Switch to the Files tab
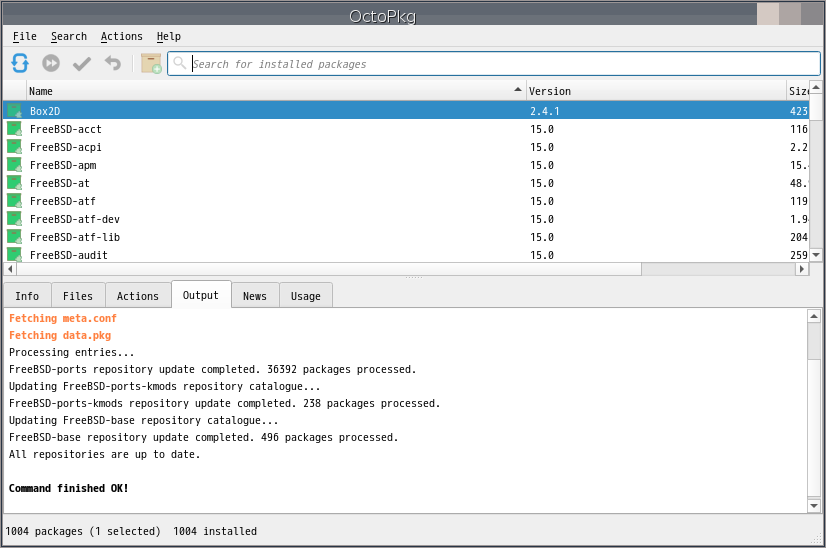The width and height of the screenshot is (826, 548). click(x=78, y=296)
